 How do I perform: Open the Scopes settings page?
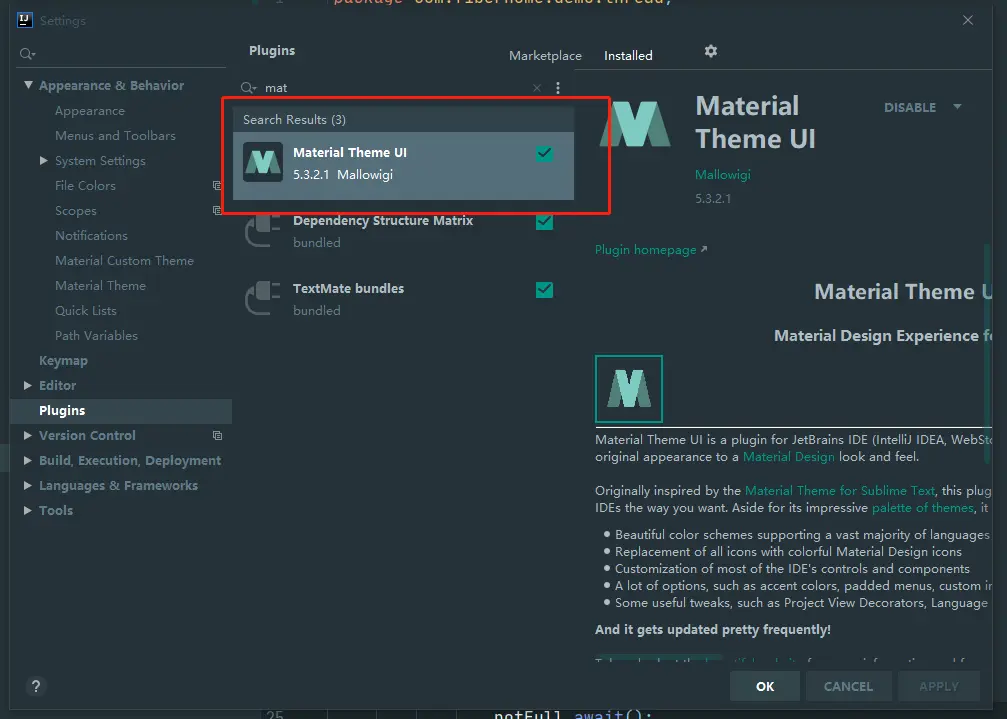point(76,211)
